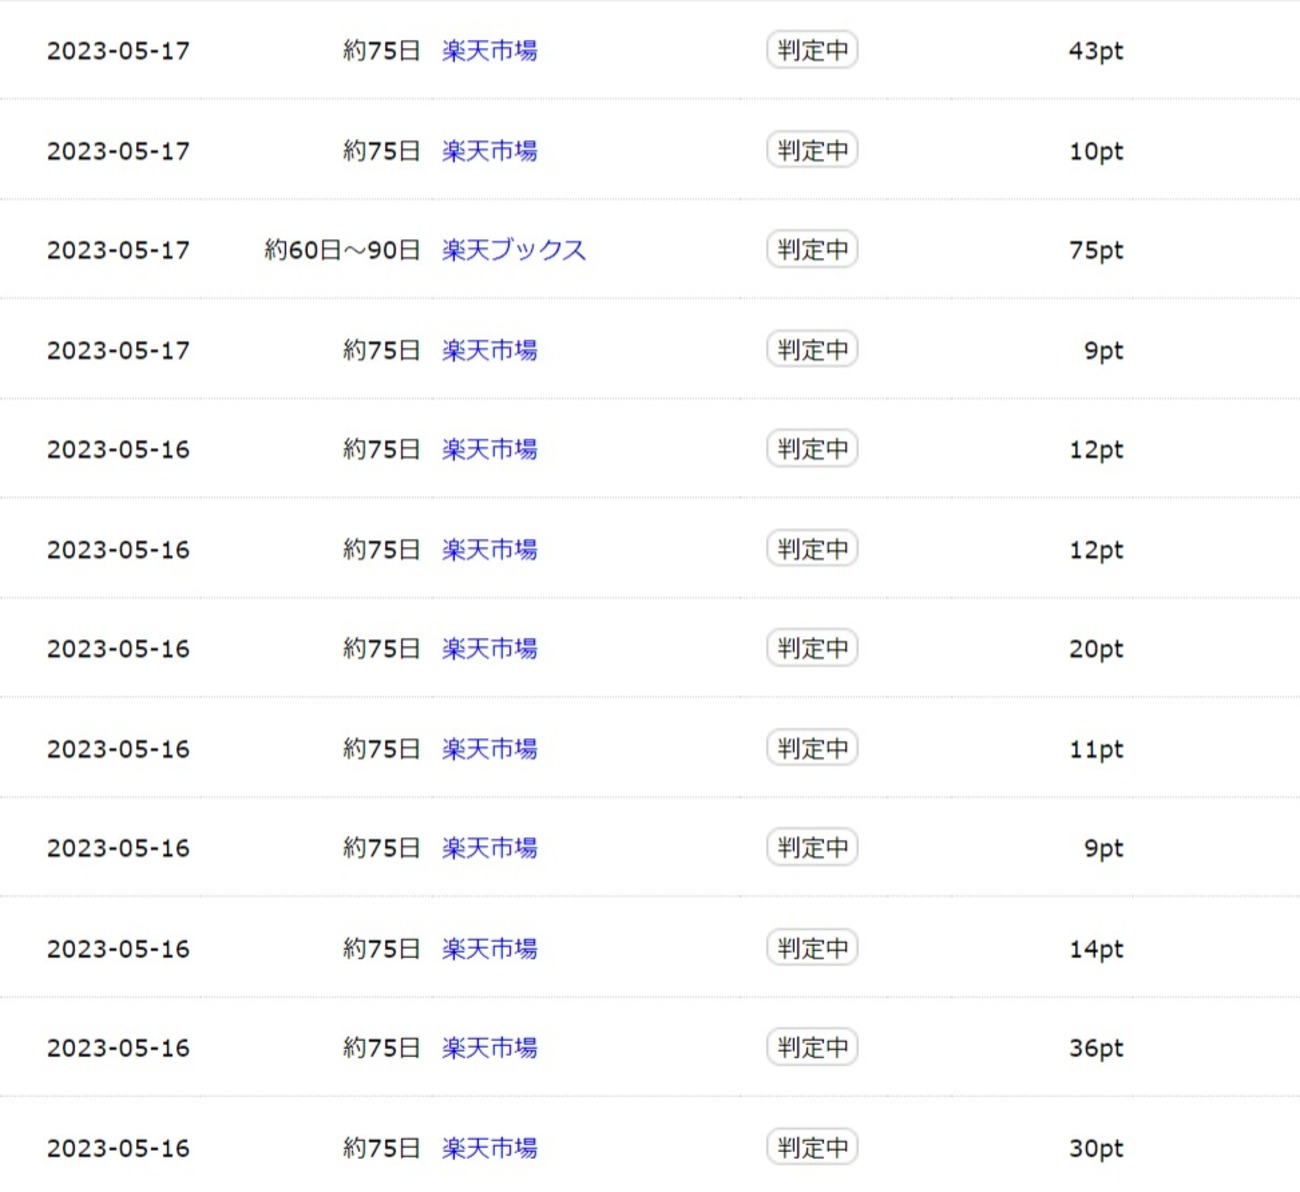Click 楽天市場 link in the 11pt row
This screenshot has height=1192, width=1300.
click(x=489, y=749)
